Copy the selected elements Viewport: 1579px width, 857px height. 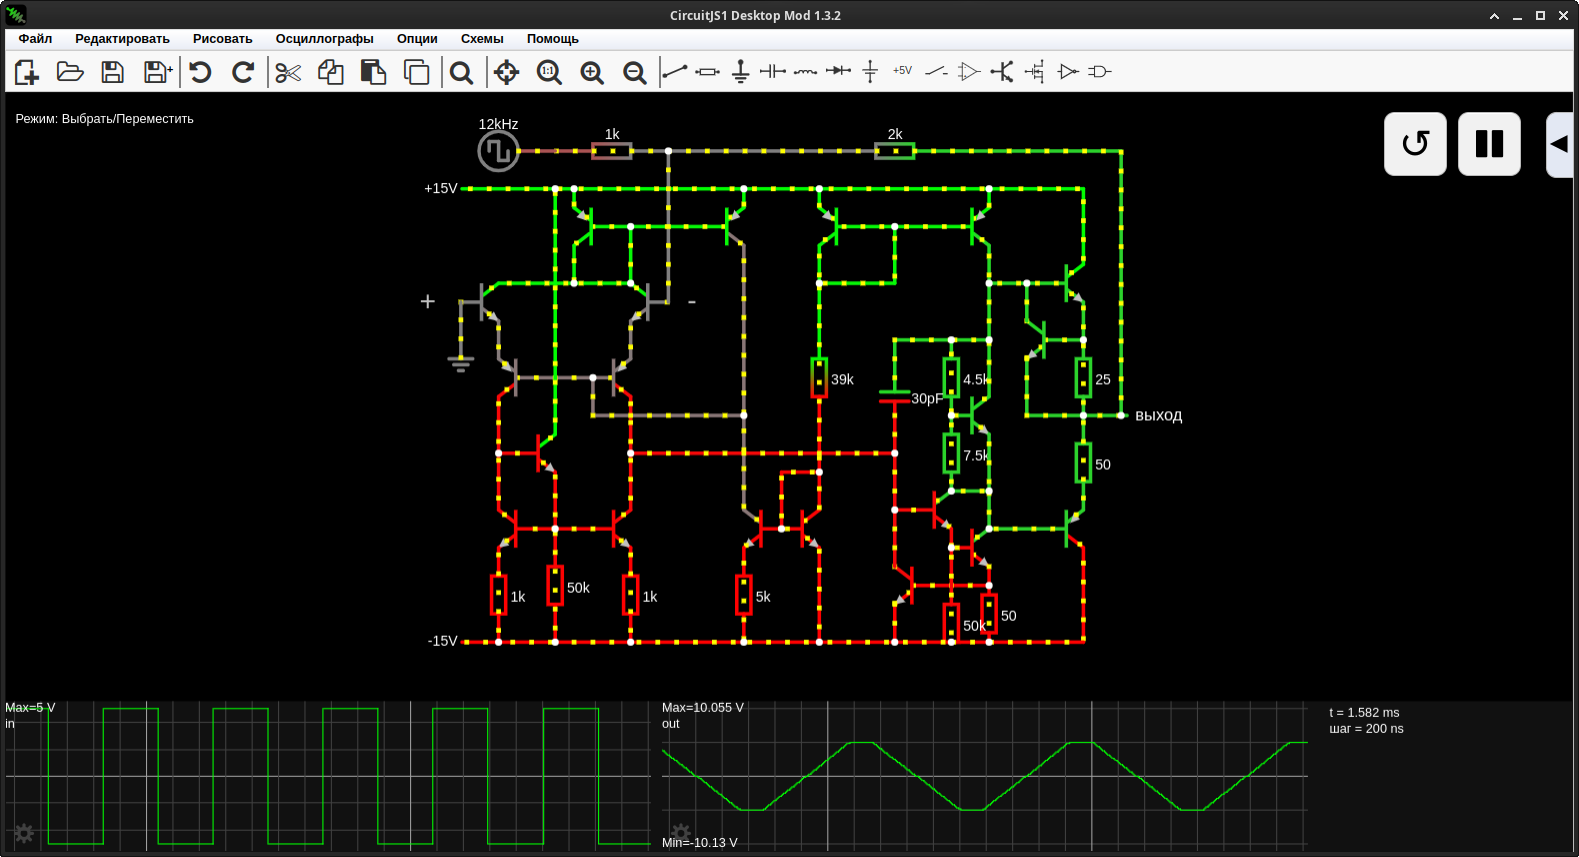pos(331,72)
